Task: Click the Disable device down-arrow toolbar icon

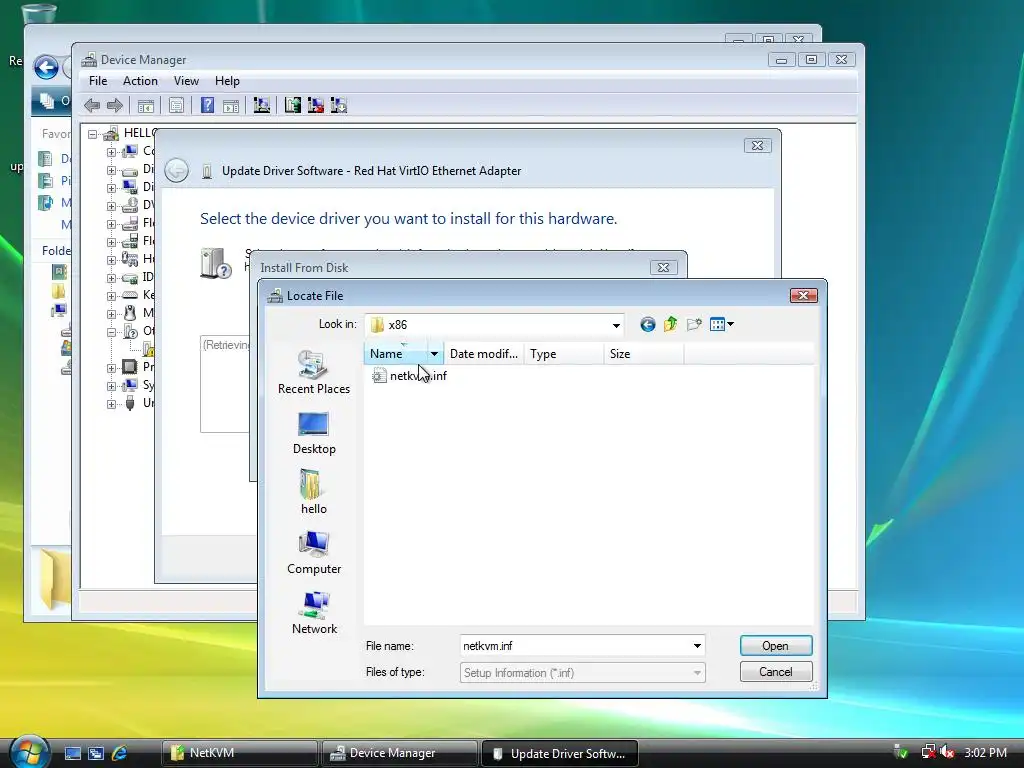Action: pos(338,105)
